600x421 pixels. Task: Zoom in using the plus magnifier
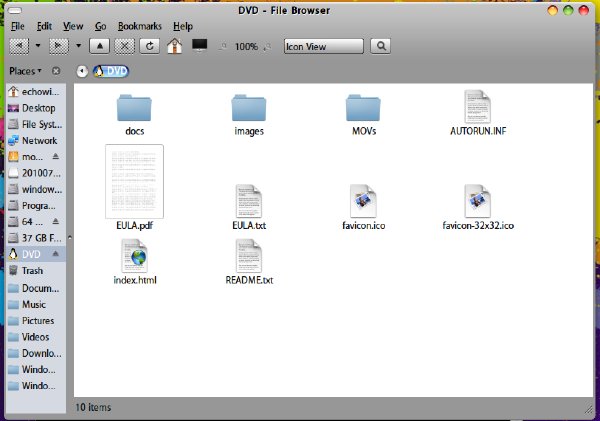tap(267, 46)
